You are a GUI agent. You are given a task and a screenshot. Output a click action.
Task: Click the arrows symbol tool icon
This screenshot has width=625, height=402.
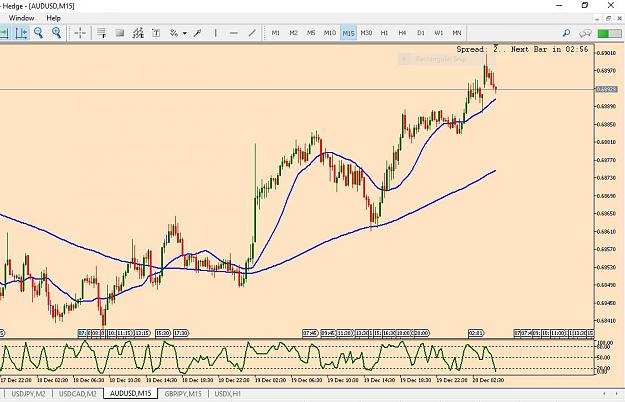[x=174, y=33]
